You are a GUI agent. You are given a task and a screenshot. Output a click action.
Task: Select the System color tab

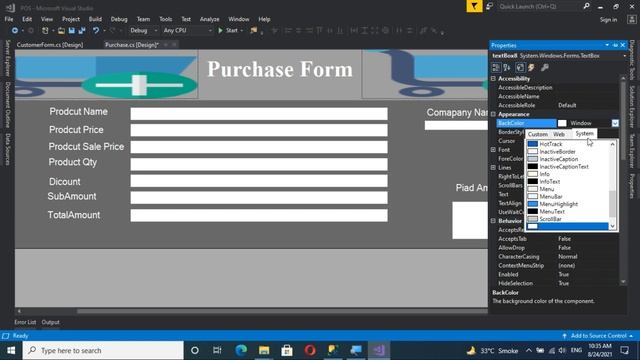(584, 133)
